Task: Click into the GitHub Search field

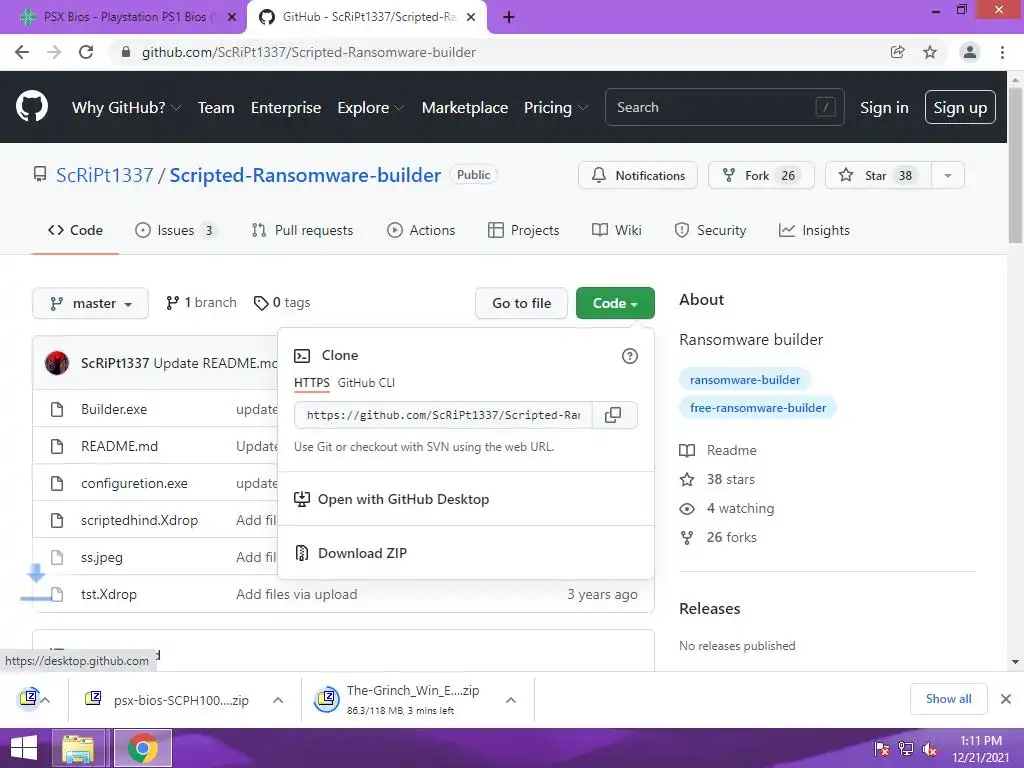Action: pyautogui.click(x=724, y=108)
